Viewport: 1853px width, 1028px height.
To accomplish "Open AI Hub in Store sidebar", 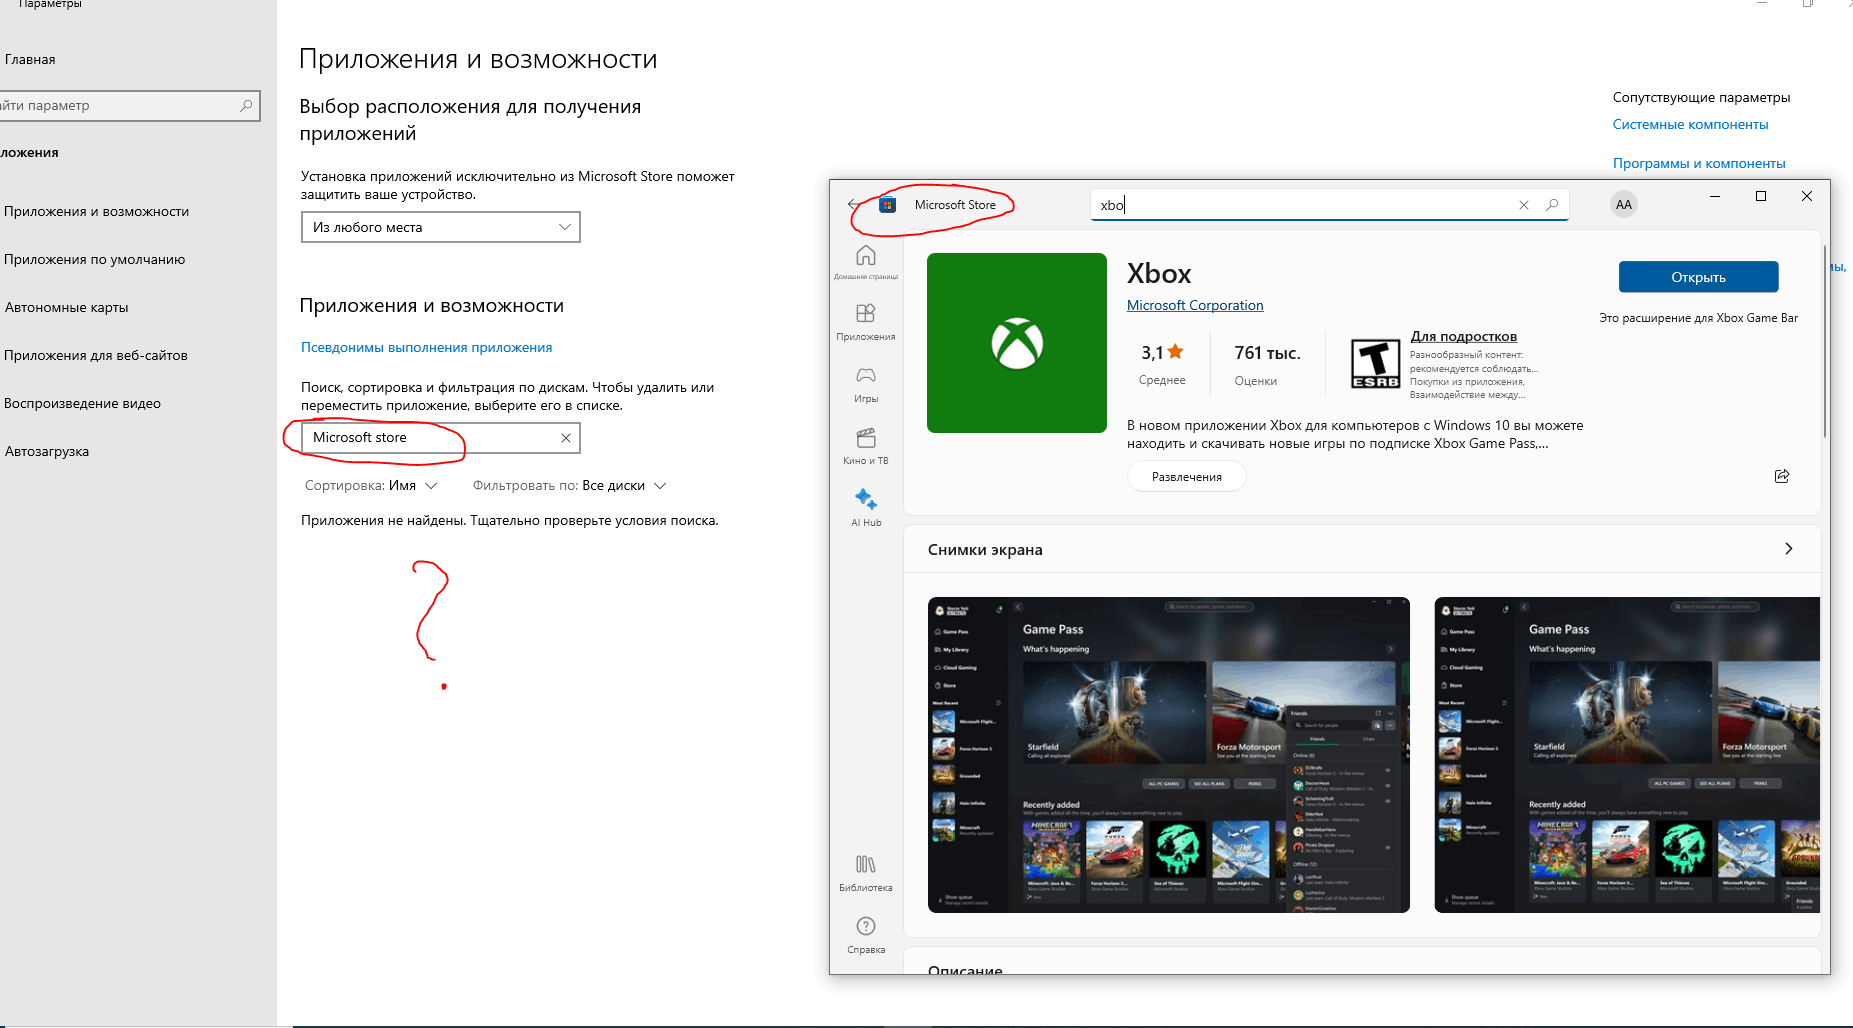I will (866, 507).
